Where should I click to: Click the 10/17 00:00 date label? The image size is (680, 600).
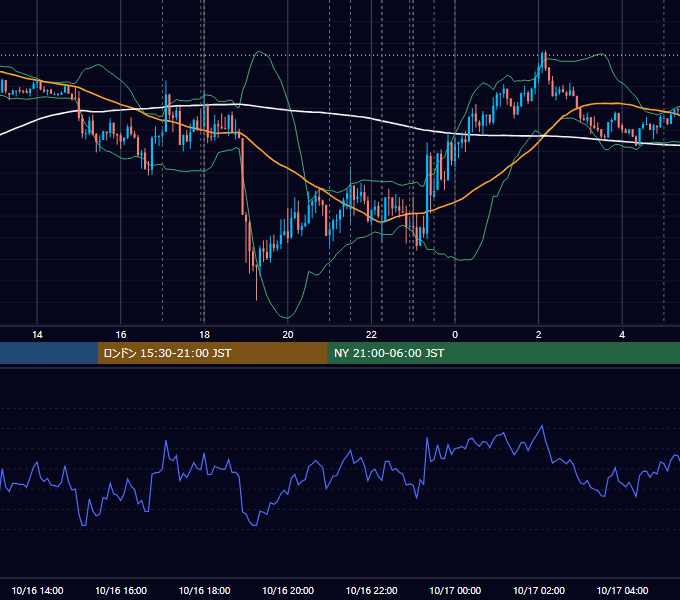[455, 590]
